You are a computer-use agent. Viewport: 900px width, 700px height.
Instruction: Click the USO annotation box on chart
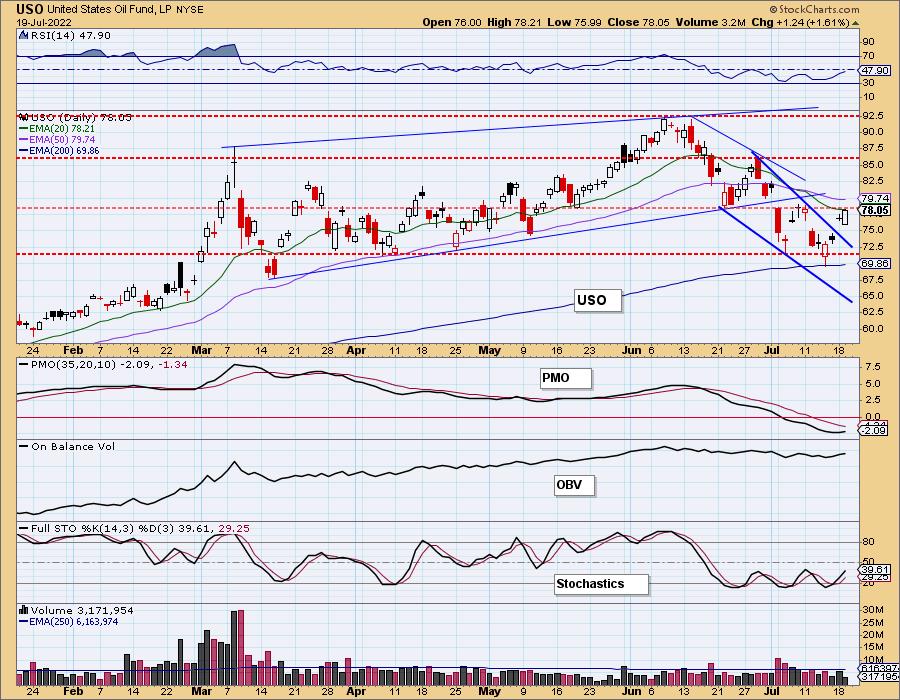(598, 300)
